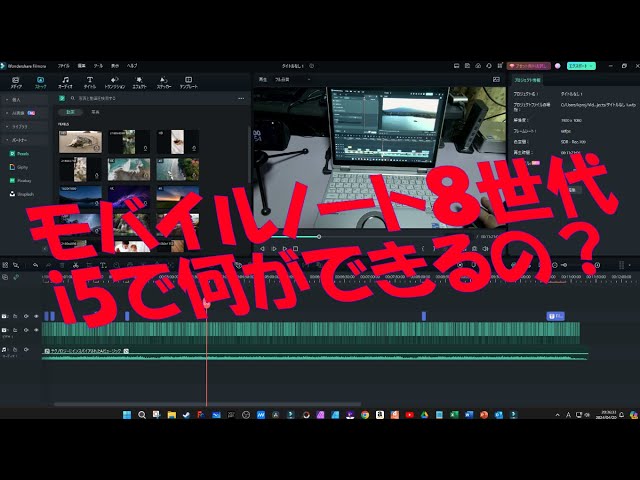Image resolution: width=640 pixels, height=480 pixels.
Task: Toggle visibility eye on video track 1
Action: coord(36,330)
